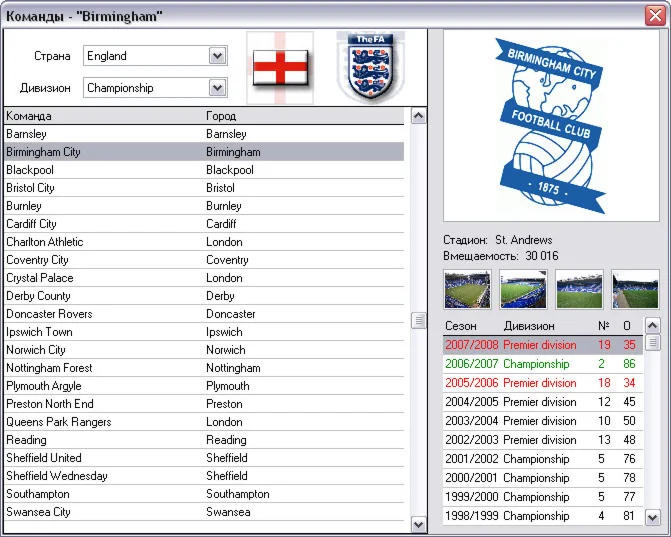Select the 1998/1999 Championship season row
The height and width of the screenshot is (537, 671).
tap(543, 516)
